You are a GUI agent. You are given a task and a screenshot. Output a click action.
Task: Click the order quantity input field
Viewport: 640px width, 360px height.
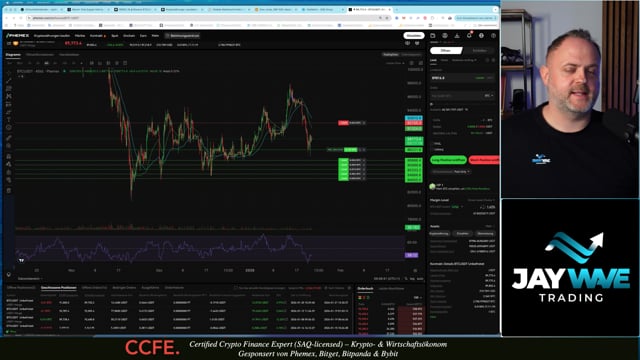462,96
